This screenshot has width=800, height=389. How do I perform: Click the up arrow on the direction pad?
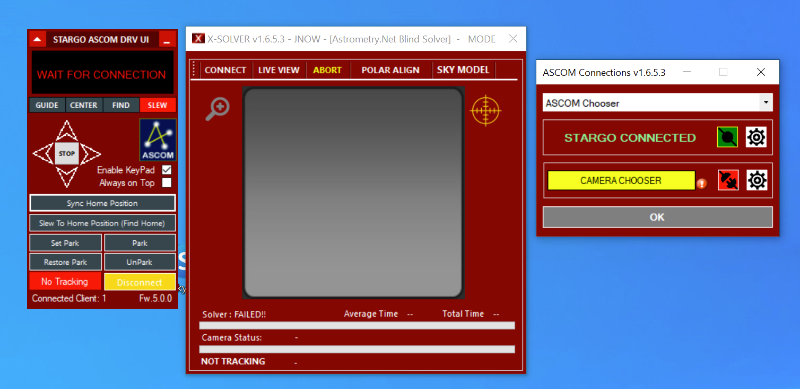(x=66, y=131)
